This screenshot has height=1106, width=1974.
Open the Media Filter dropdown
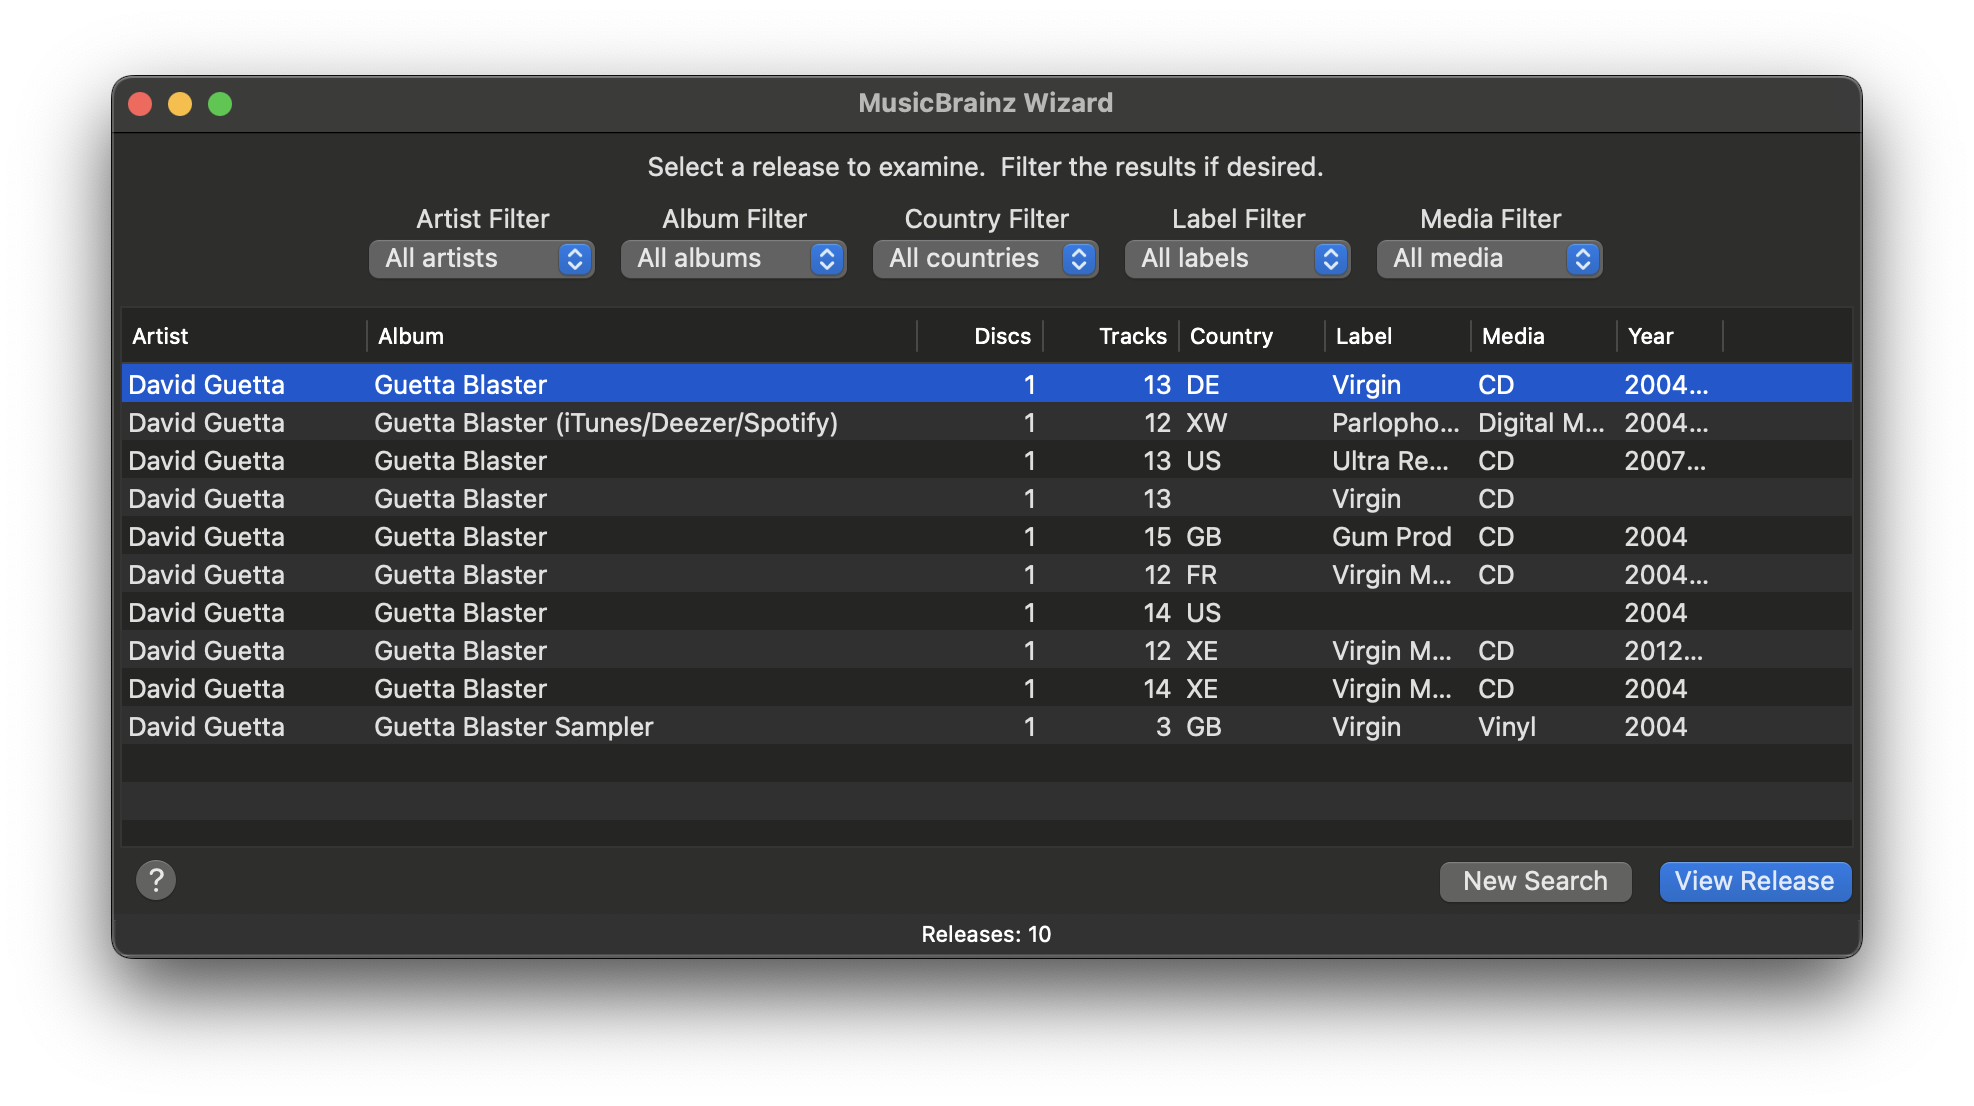coord(1490,259)
